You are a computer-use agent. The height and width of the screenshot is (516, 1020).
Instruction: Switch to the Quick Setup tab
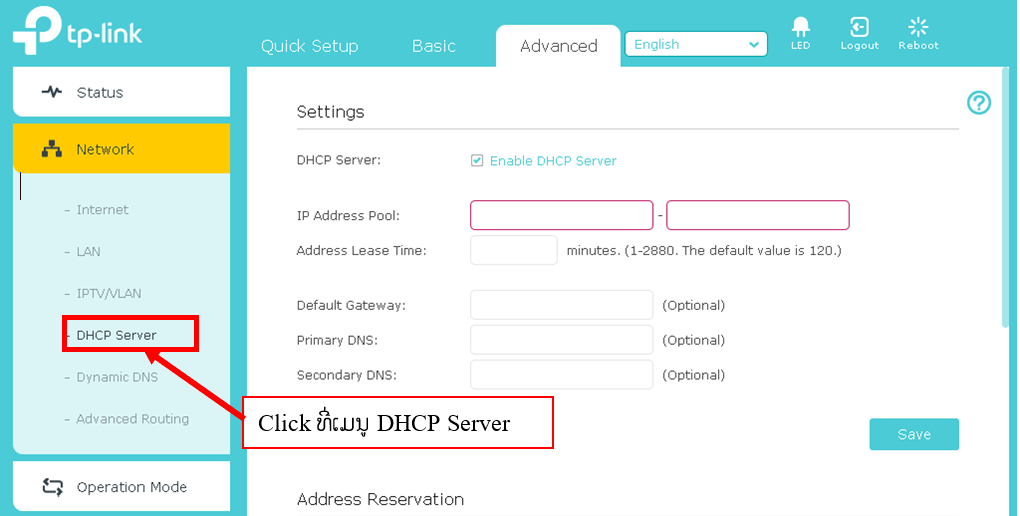(x=309, y=46)
